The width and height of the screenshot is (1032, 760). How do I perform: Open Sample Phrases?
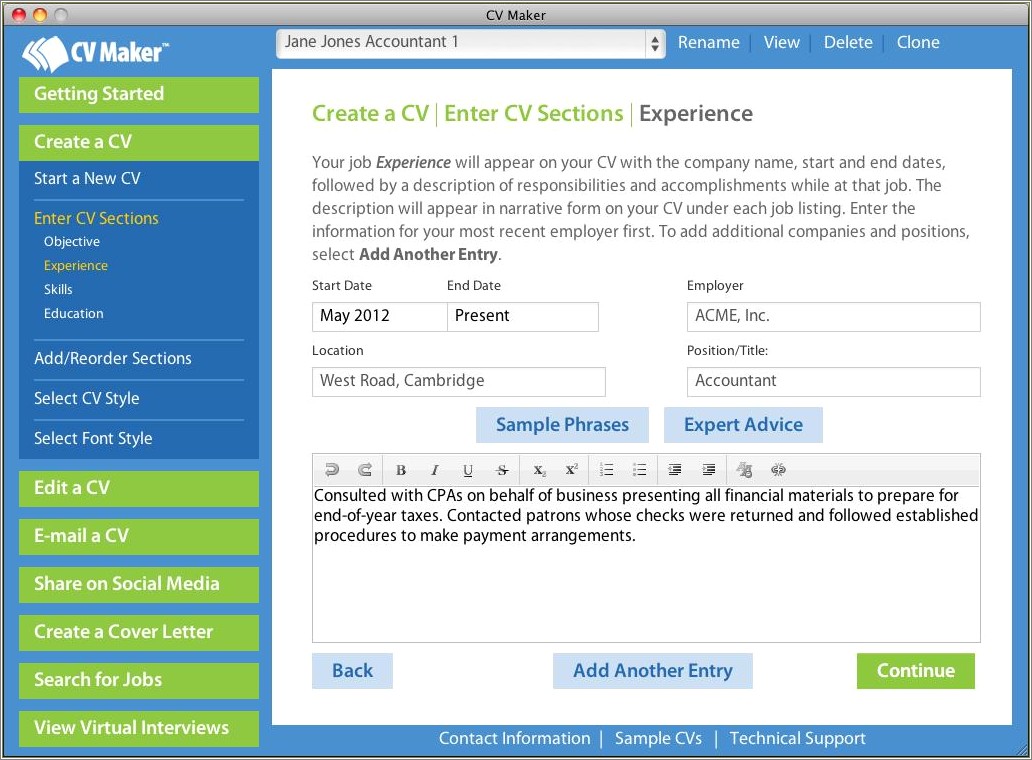pyautogui.click(x=562, y=424)
